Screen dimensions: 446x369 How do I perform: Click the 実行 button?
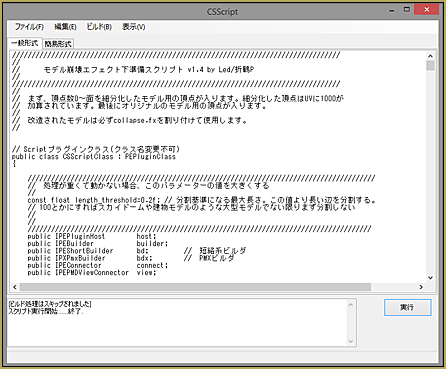[407, 307]
